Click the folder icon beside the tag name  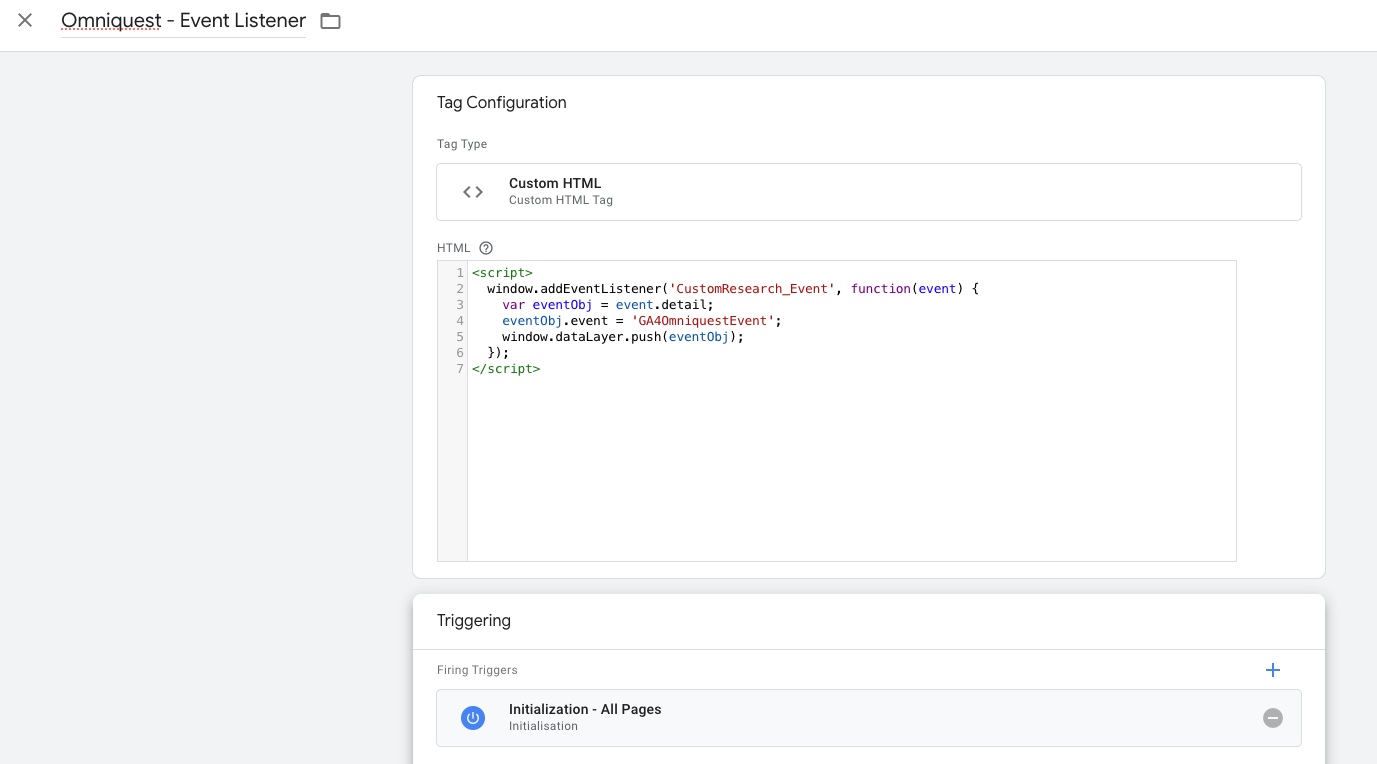331,21
